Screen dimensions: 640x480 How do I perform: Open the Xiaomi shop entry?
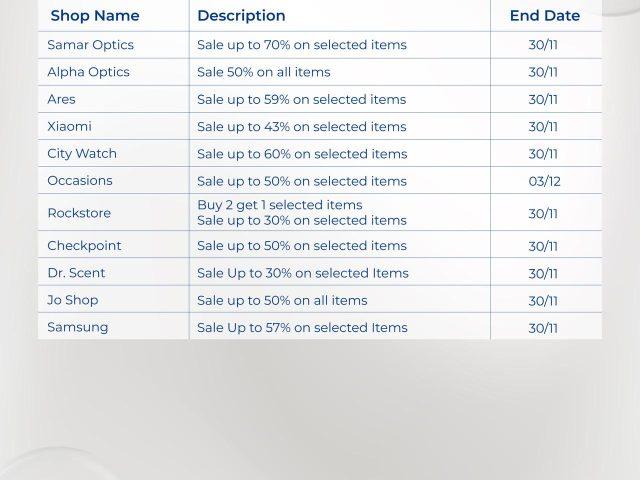pyautogui.click(x=69, y=126)
